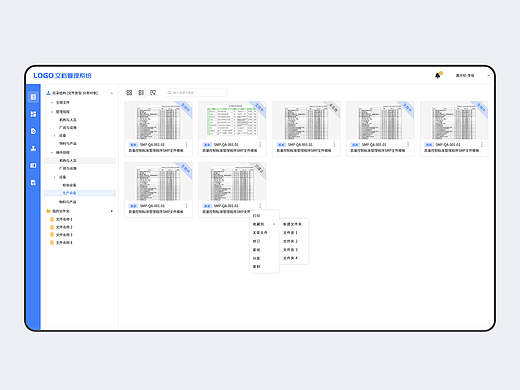
Task: Collapse the 目录结构 directory tree header
Action: (x=112, y=93)
